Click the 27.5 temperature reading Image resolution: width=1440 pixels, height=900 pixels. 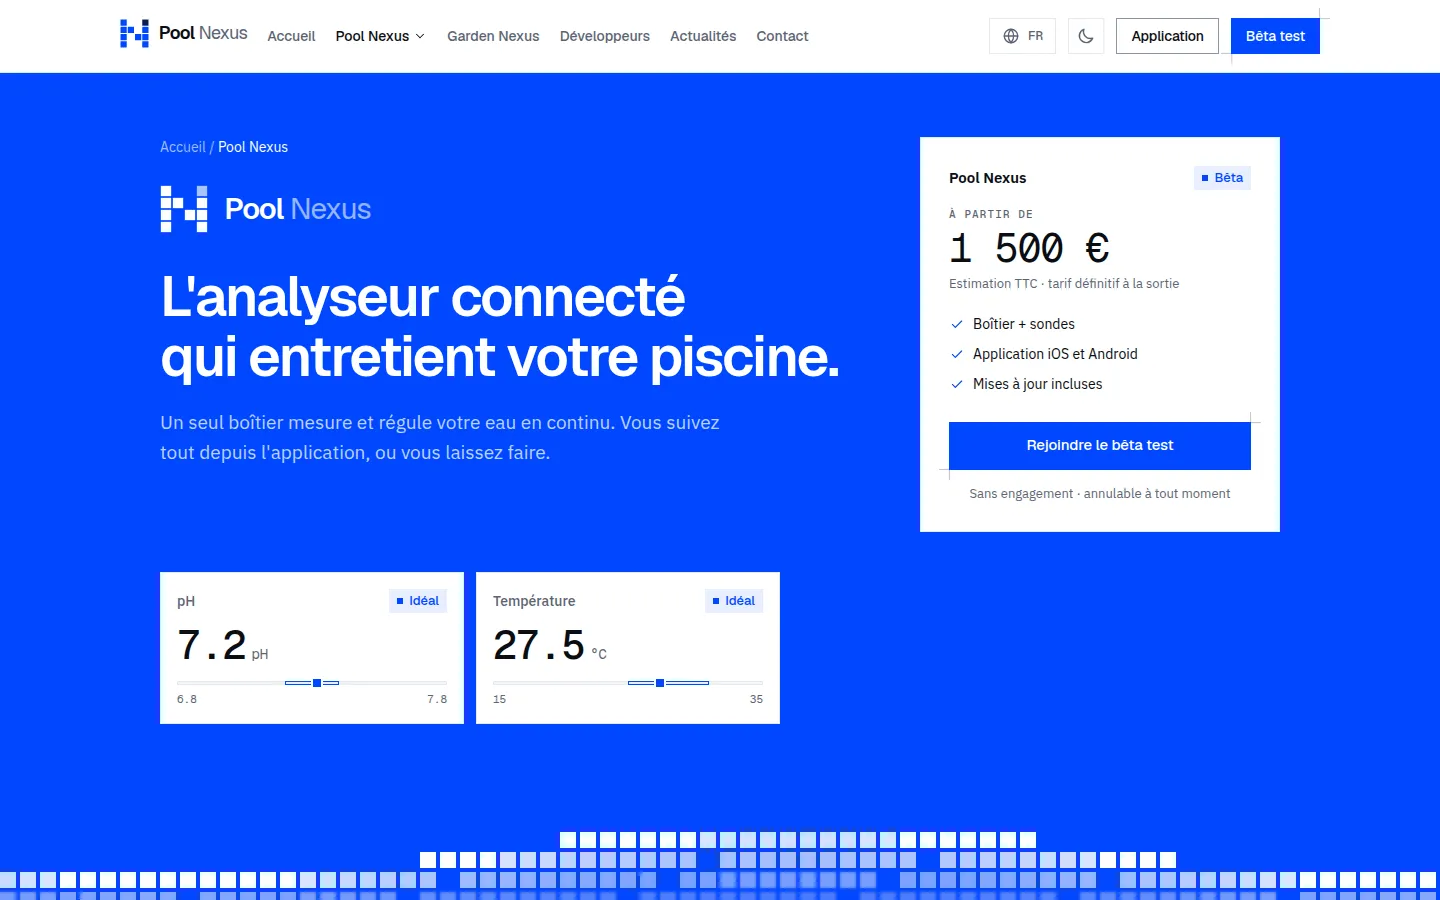pyautogui.click(x=539, y=646)
